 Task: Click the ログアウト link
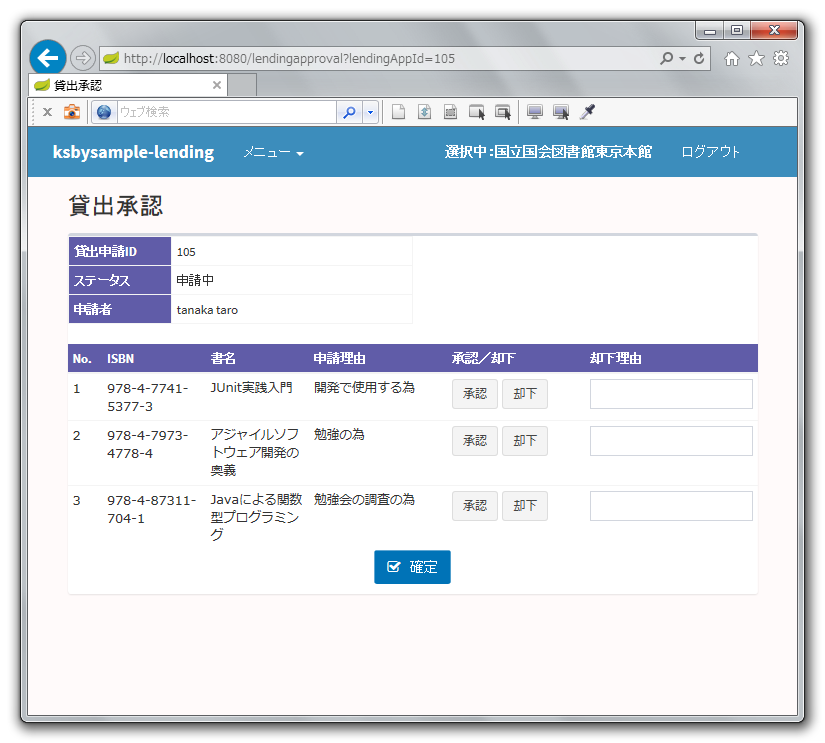[710, 152]
